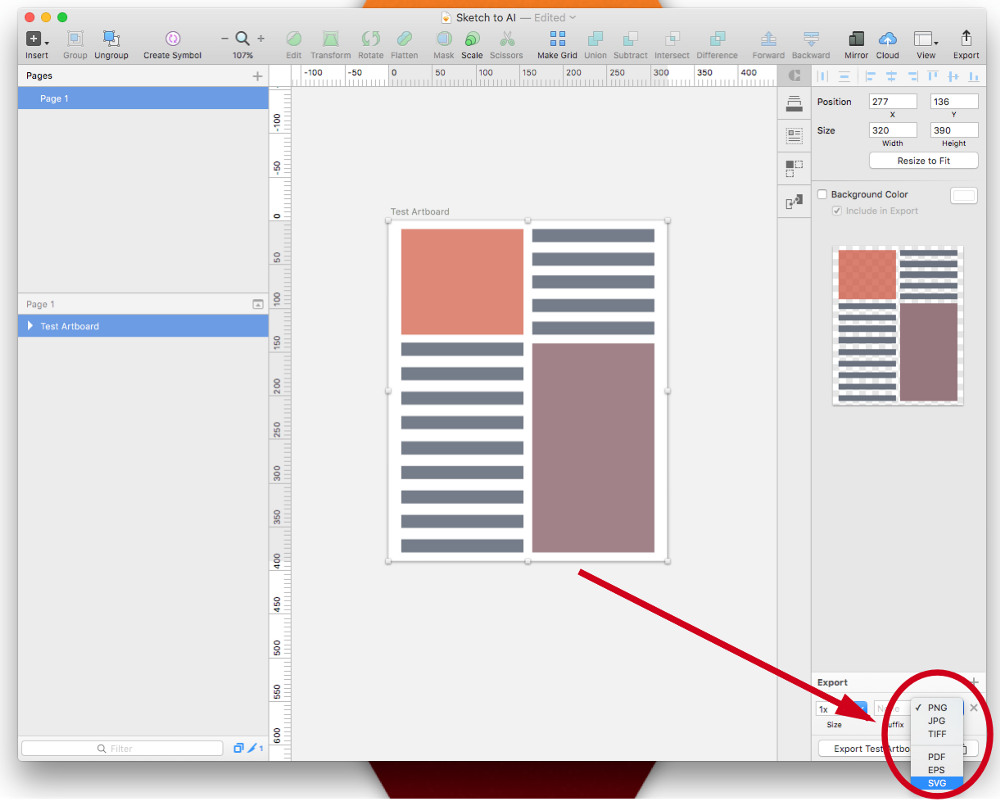Viewport: 1000px width, 800px height.
Task: Choose SVG from the format menu
Action: click(936, 783)
